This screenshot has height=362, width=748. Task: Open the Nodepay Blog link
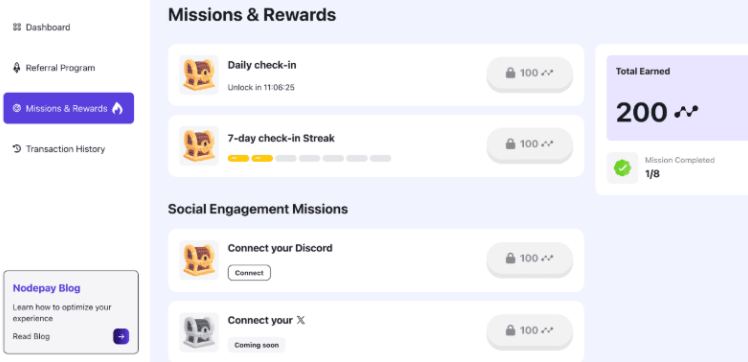coord(47,288)
